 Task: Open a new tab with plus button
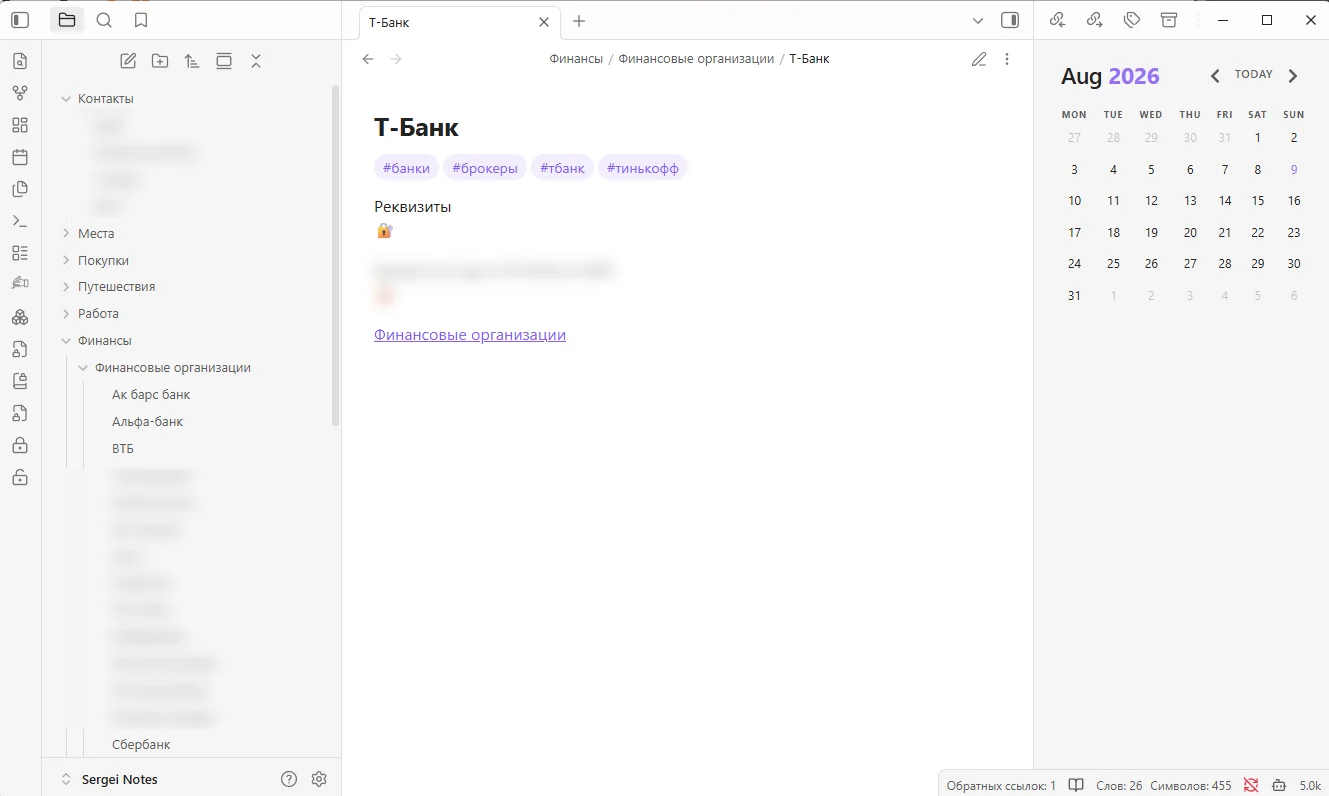(579, 21)
